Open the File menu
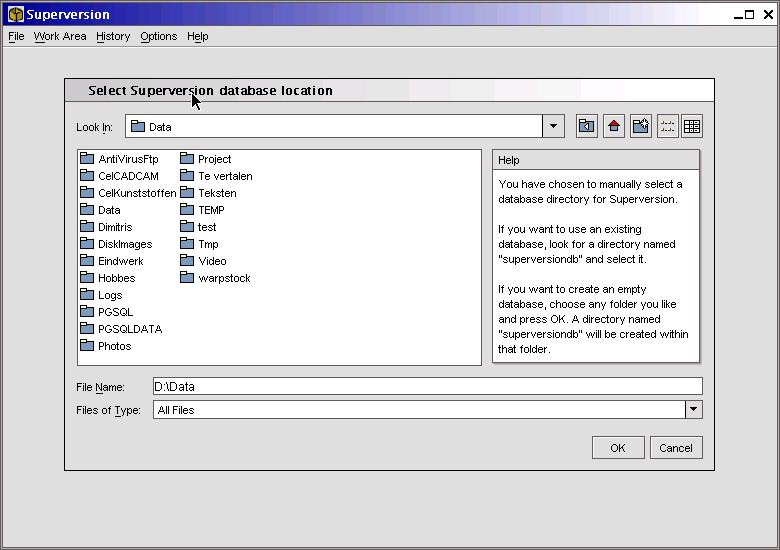This screenshot has width=780, height=550. click(16, 36)
